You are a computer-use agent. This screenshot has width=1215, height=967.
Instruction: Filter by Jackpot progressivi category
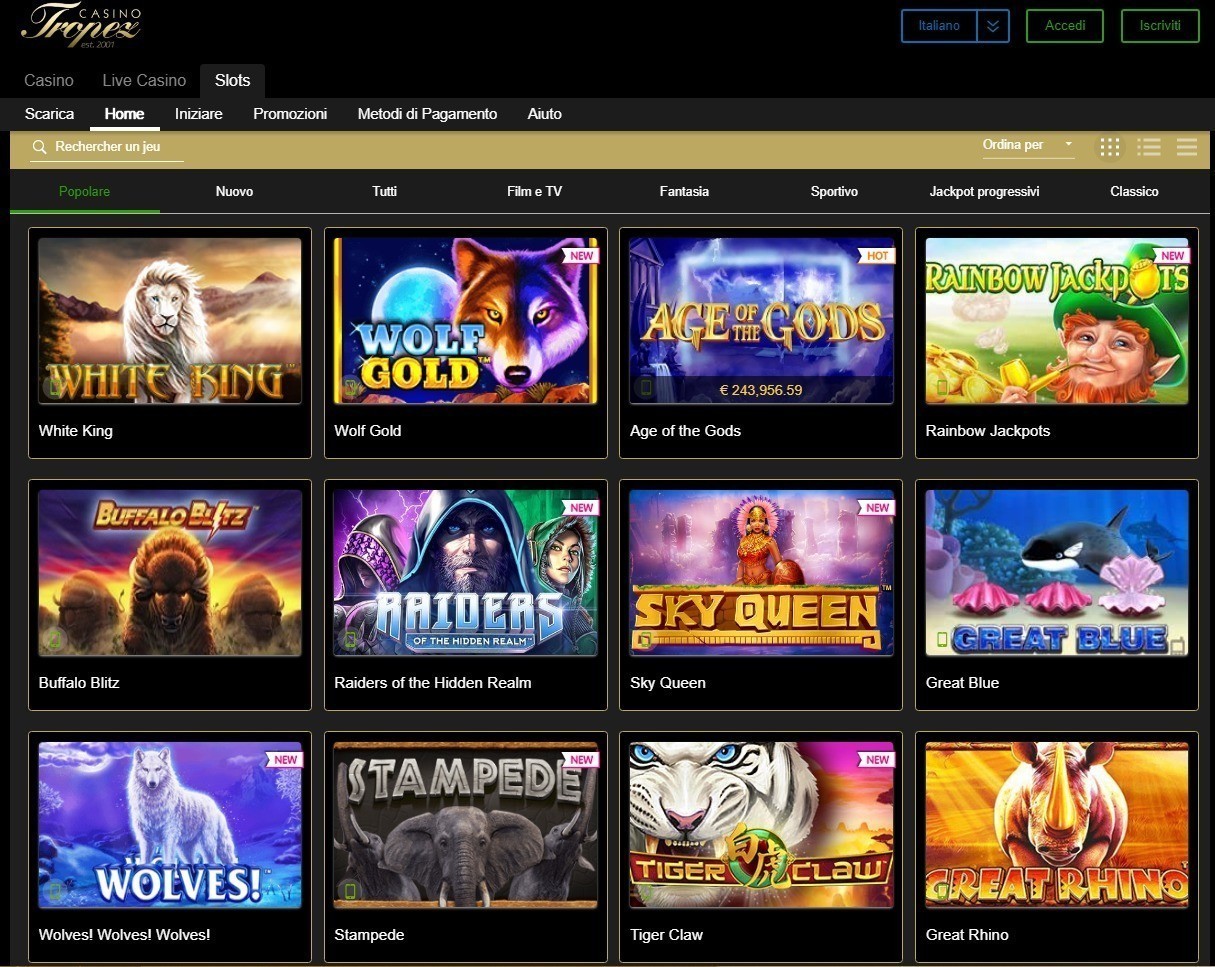point(985,191)
